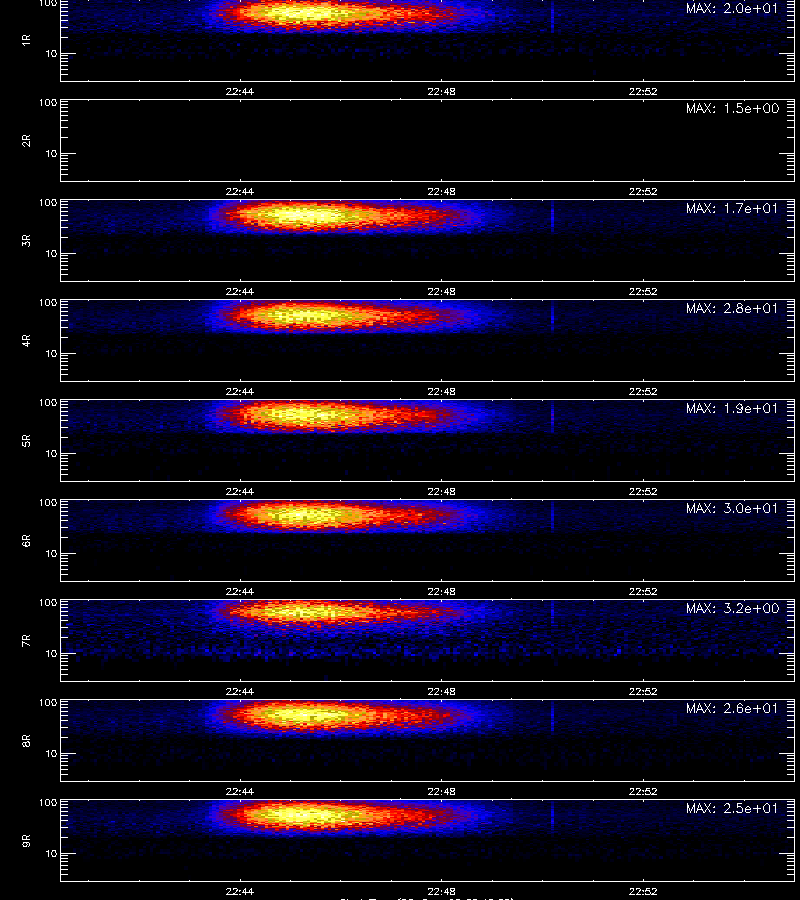Select the 3R axis label
Image resolution: width=800 pixels, height=900 pixels.
point(26,240)
